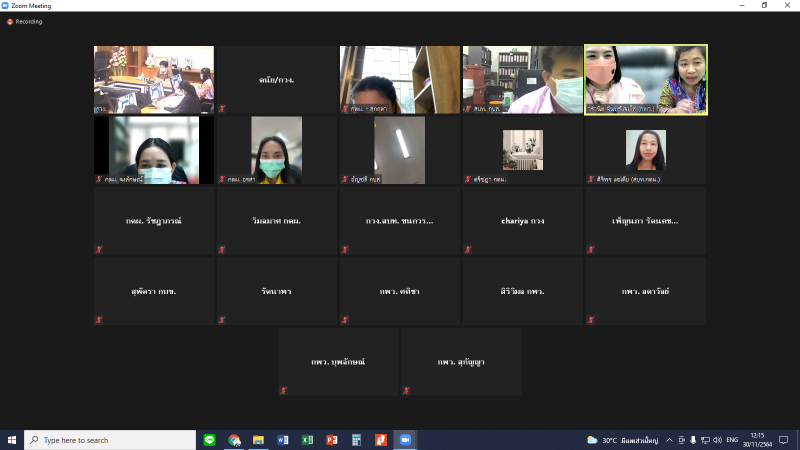Open Microsoft Excel from the taskbar
Screen dimensions: 800x450
click(307, 440)
